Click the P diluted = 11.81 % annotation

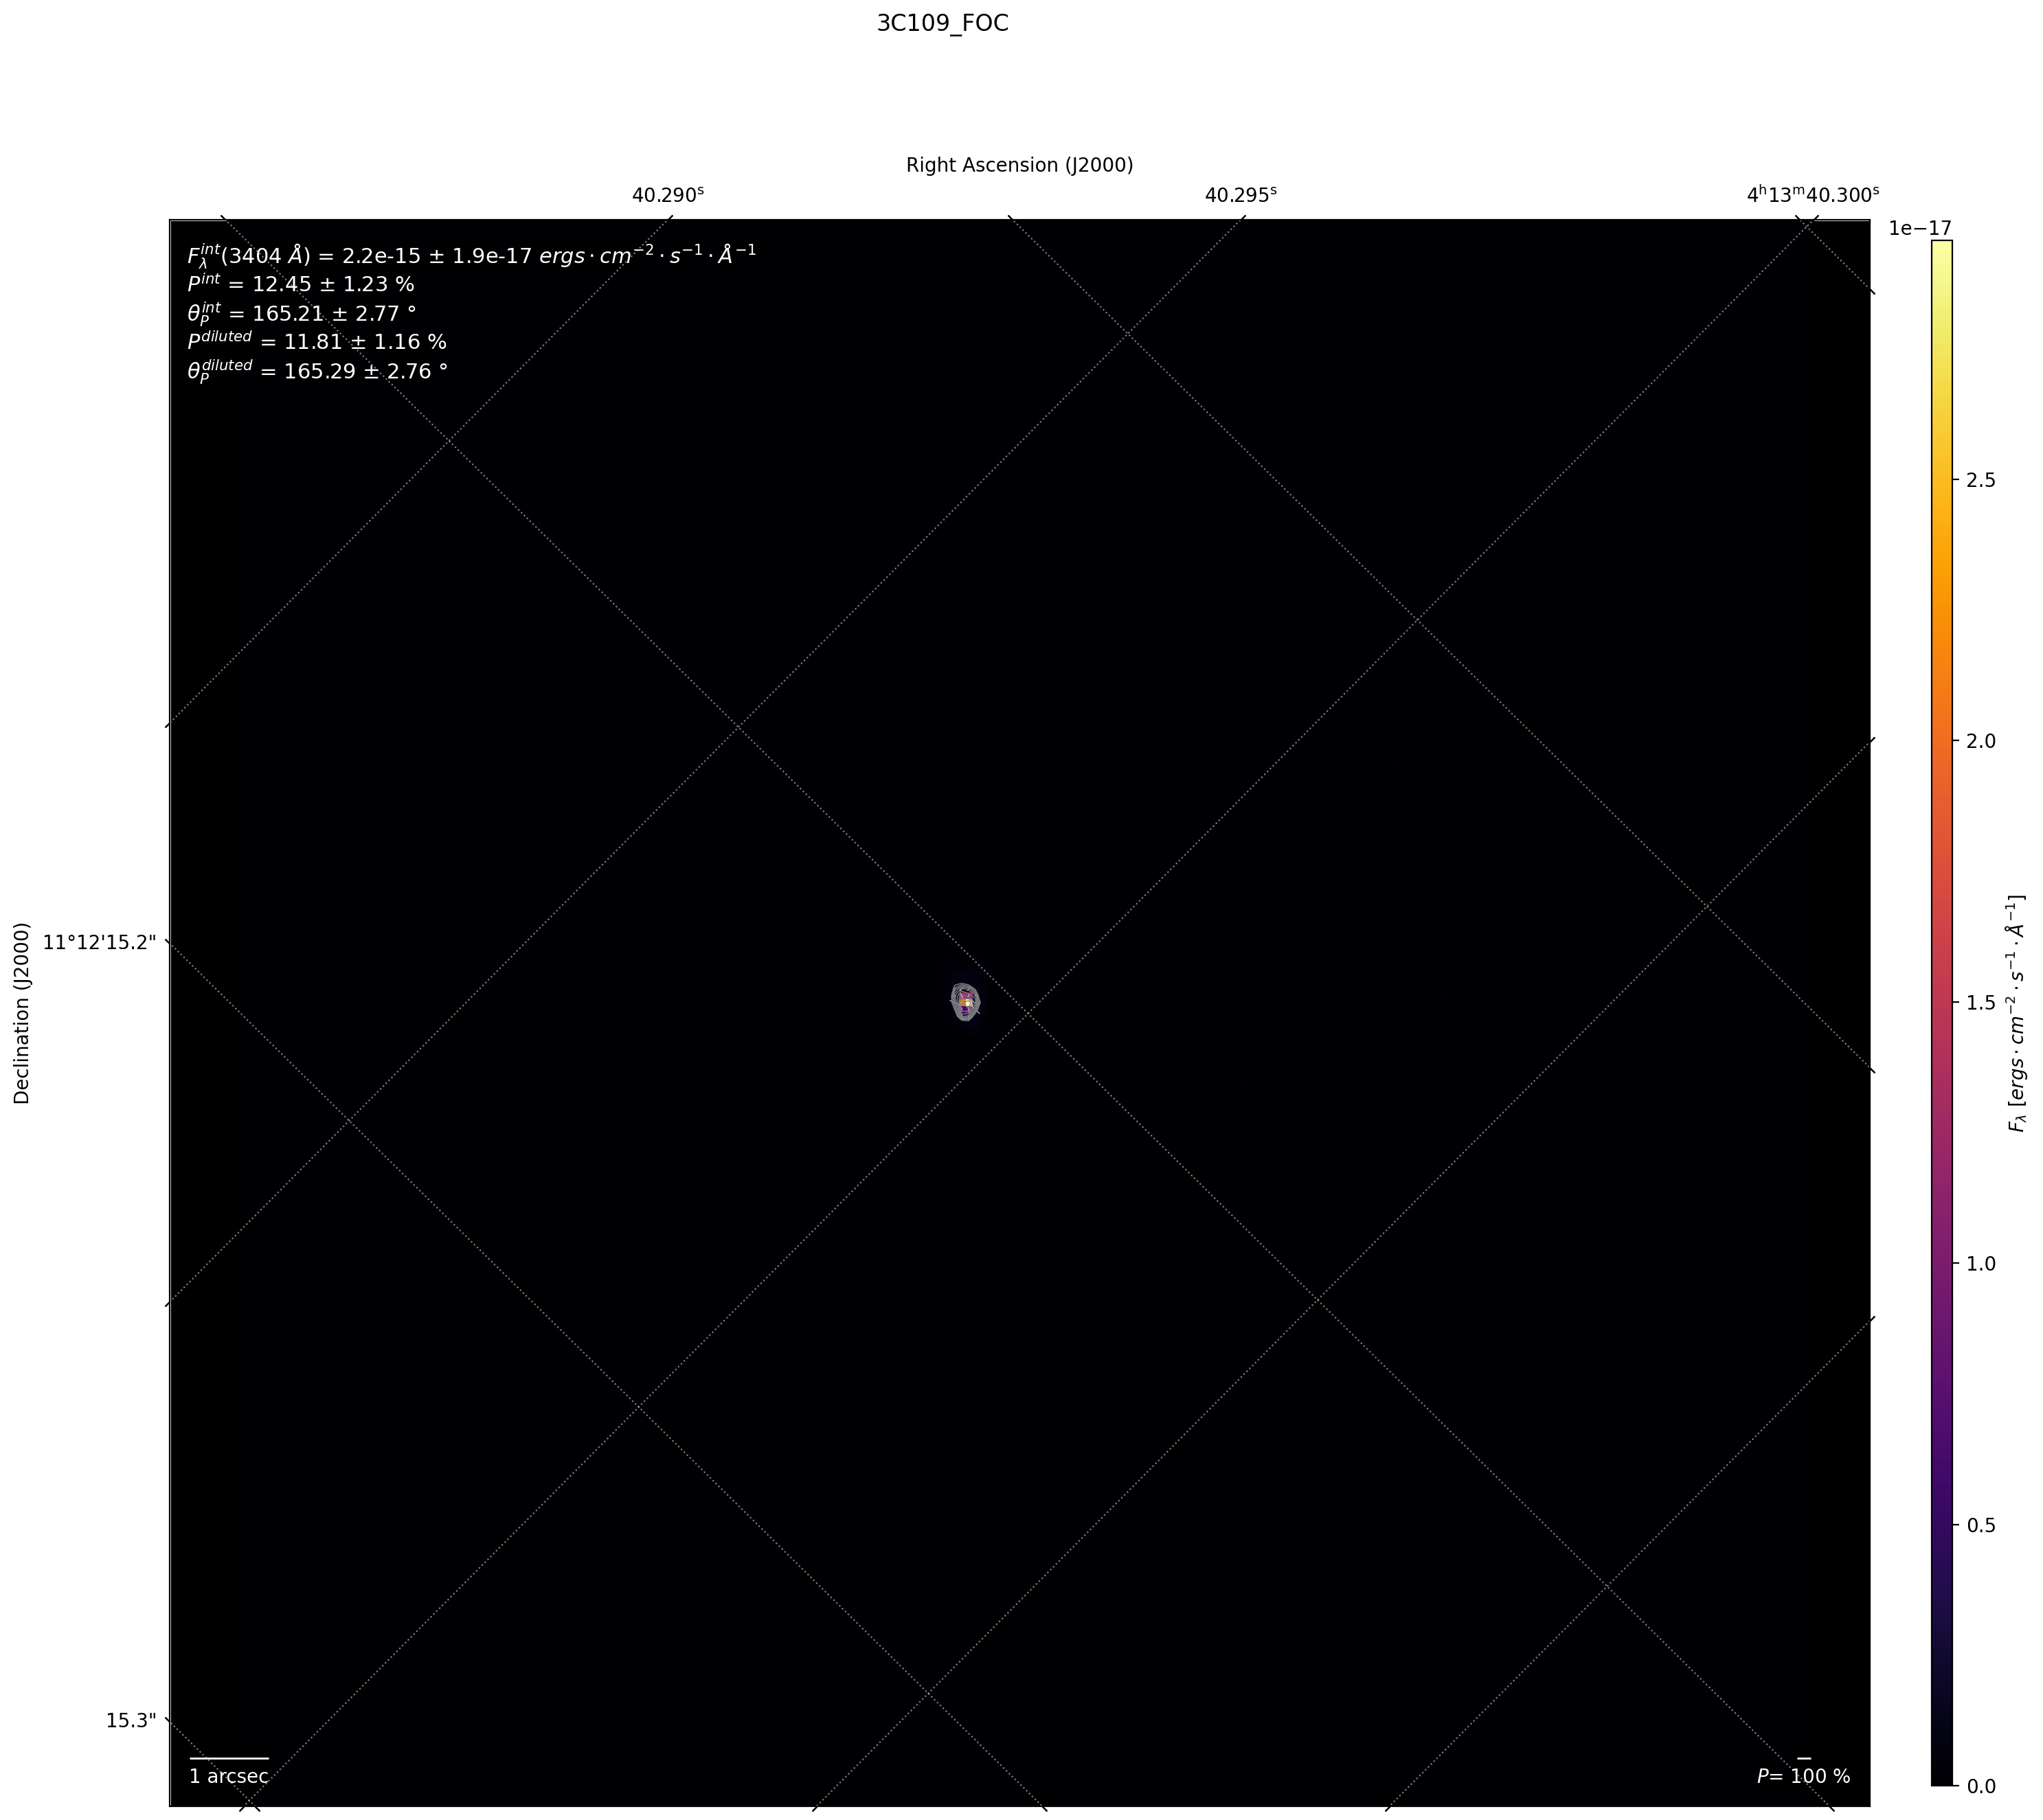click(x=316, y=343)
